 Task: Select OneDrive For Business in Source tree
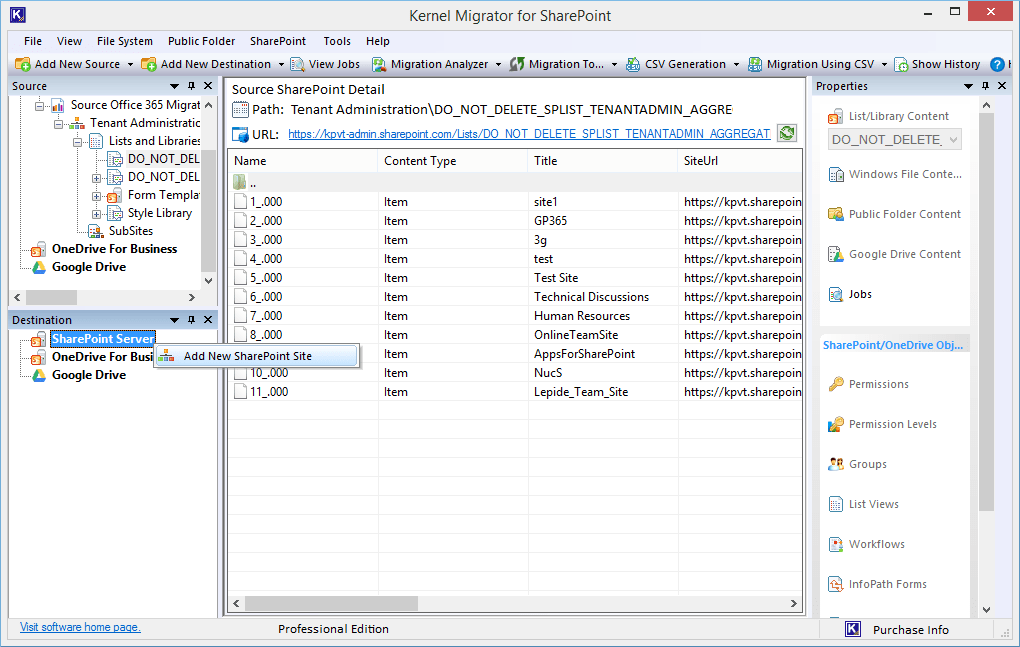tap(114, 249)
